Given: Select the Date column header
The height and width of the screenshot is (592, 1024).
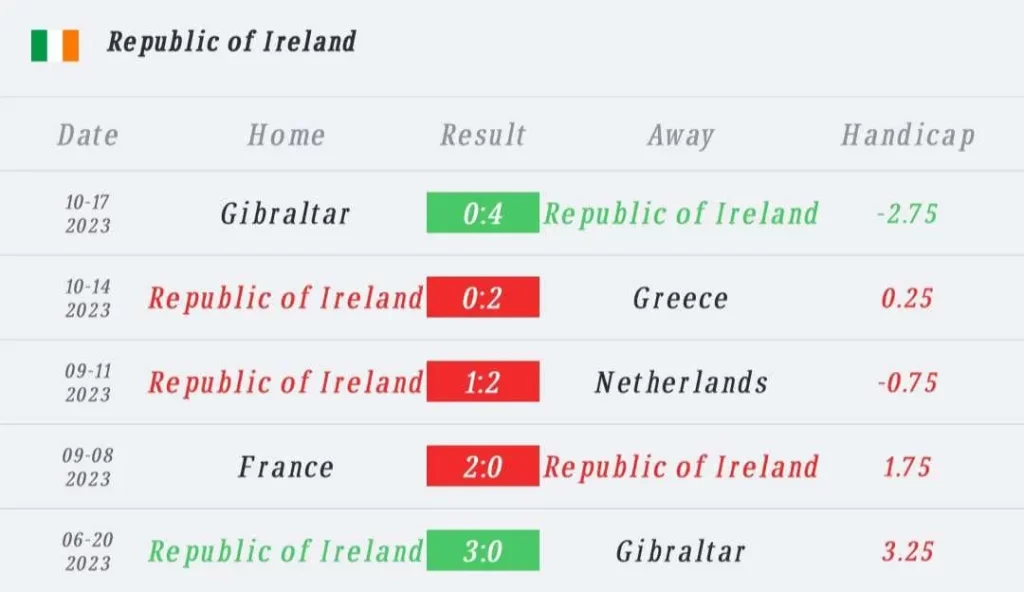Looking at the screenshot, I should pos(88,135).
